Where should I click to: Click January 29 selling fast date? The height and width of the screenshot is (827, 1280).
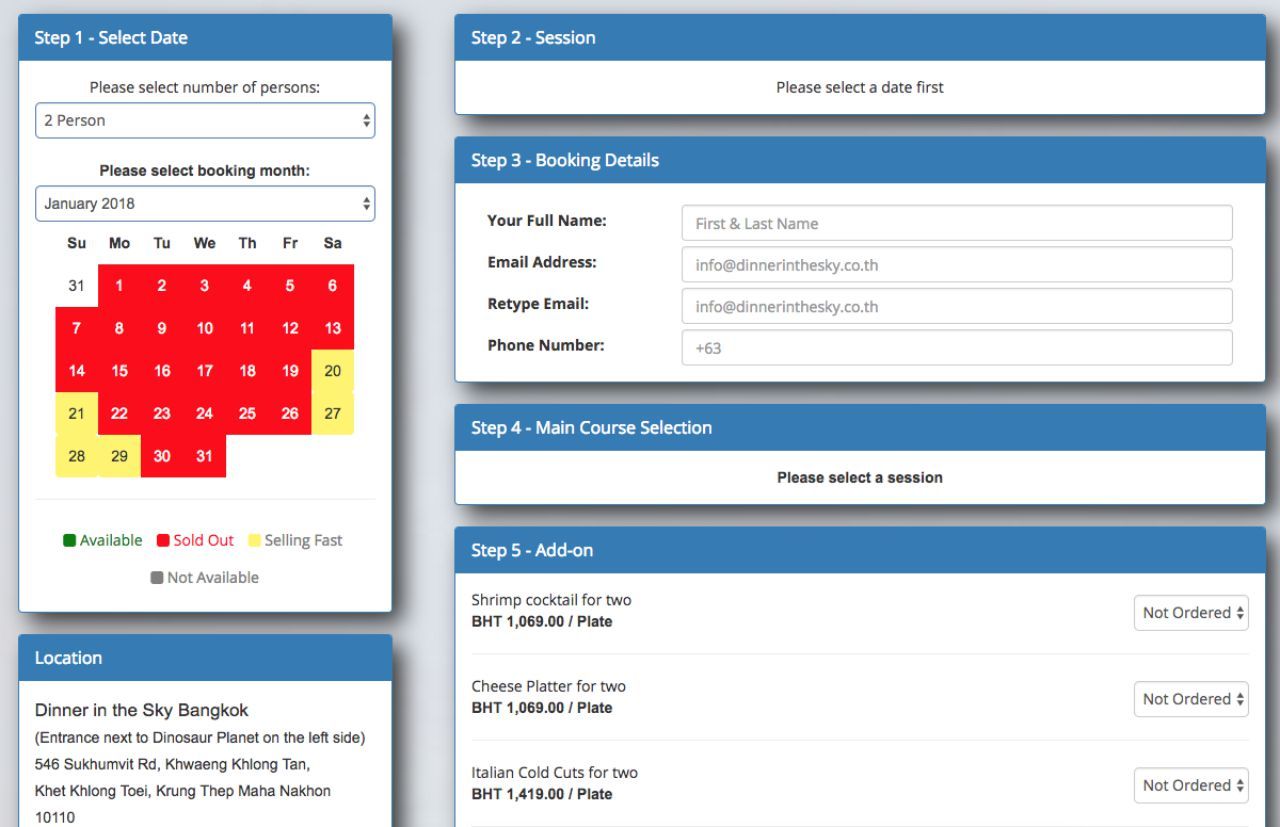pos(119,456)
